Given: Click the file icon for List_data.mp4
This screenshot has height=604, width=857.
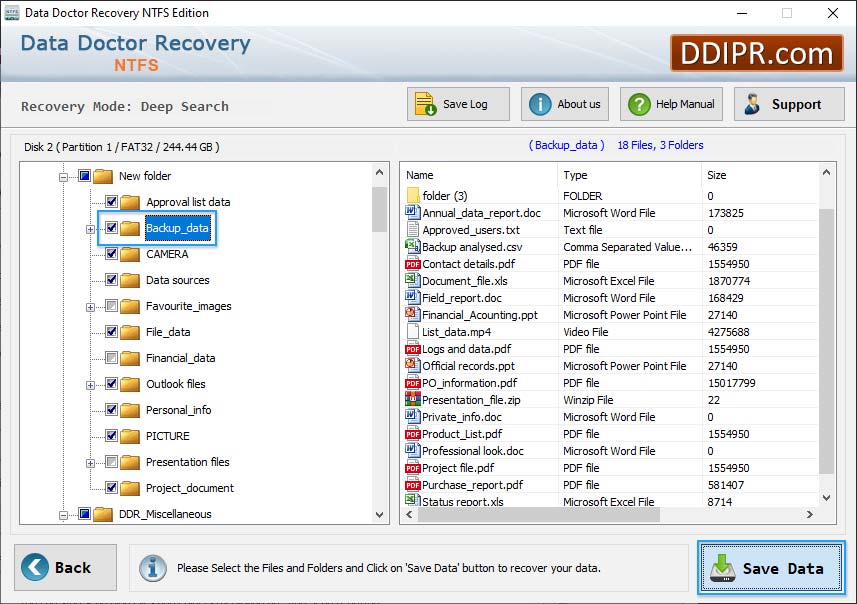Looking at the screenshot, I should 413,331.
